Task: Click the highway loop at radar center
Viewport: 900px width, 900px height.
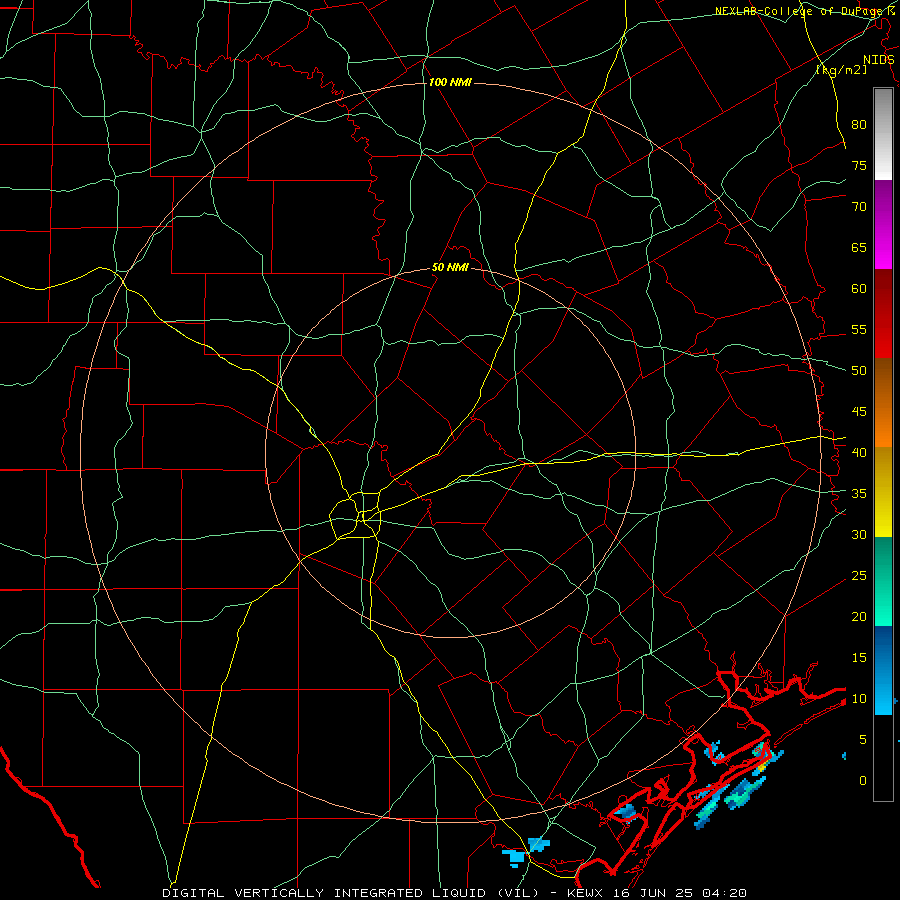Action: pos(355,516)
